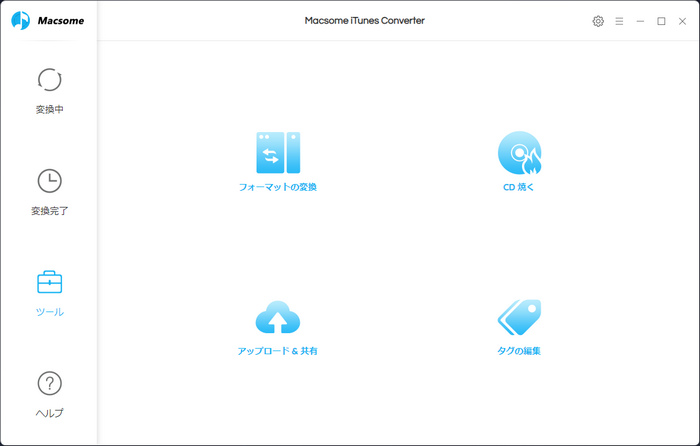Click the Macsome brand name text
Screen dimensions: 700x446
[61, 21]
